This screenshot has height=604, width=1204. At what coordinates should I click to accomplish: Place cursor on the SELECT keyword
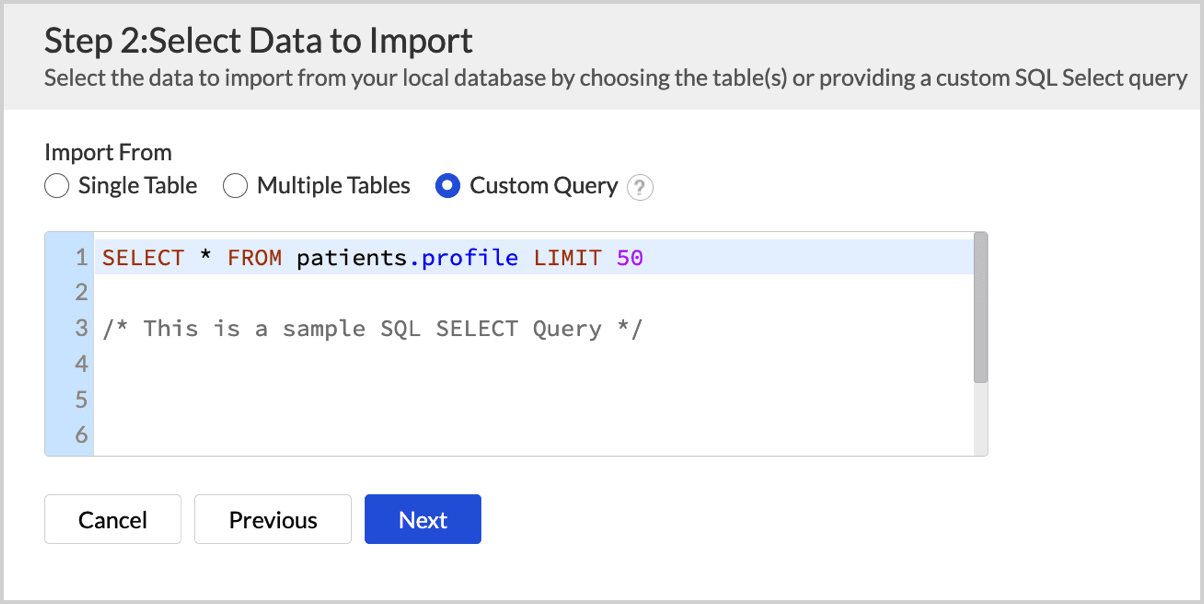click(x=143, y=258)
